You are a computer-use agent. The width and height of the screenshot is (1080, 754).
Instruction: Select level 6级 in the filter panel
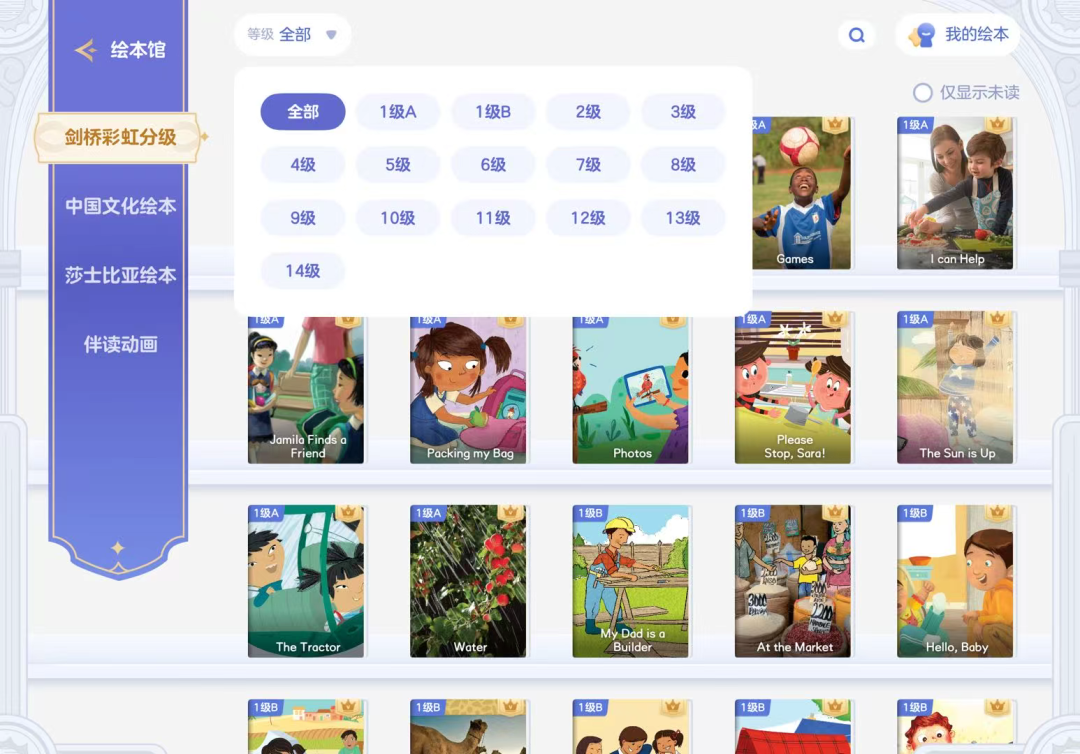coord(493,165)
